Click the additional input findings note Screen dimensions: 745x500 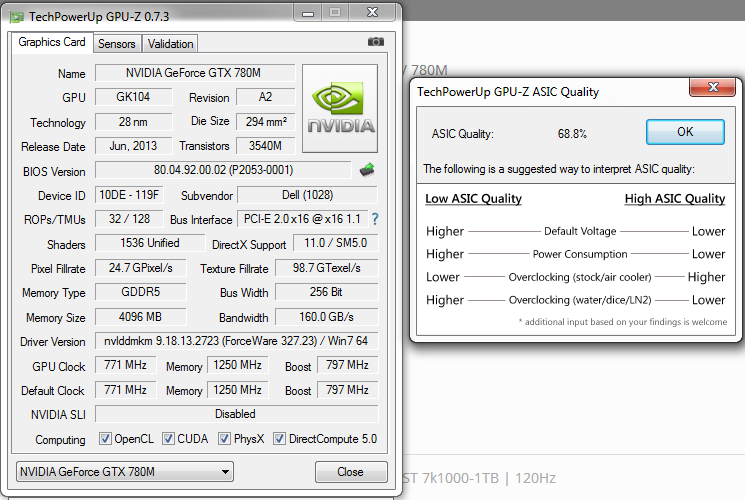coord(622,322)
